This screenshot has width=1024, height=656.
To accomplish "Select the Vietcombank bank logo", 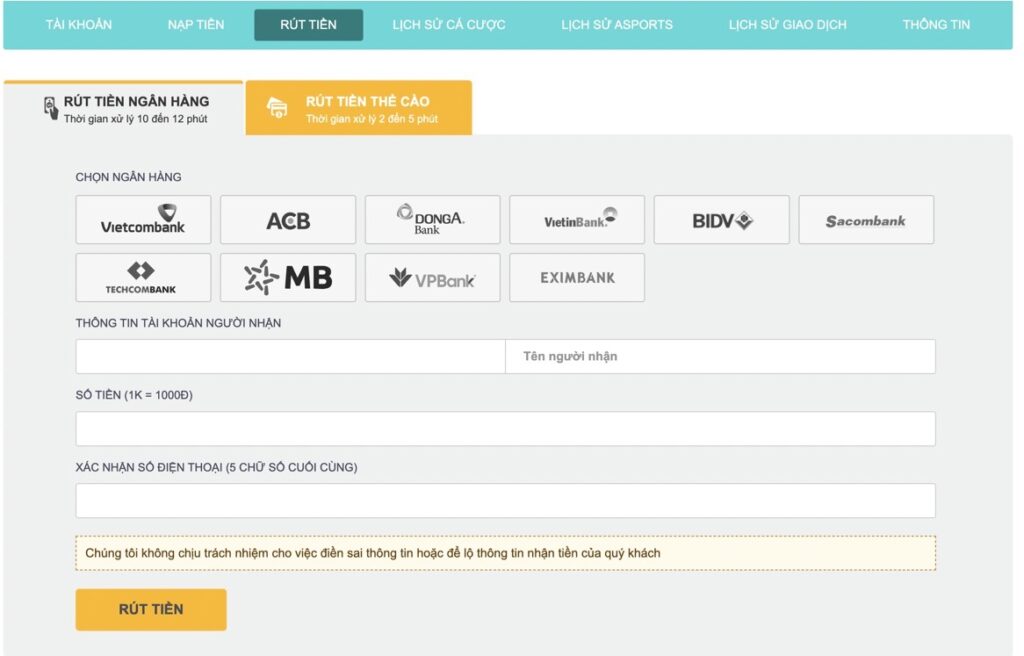I will coord(143,220).
